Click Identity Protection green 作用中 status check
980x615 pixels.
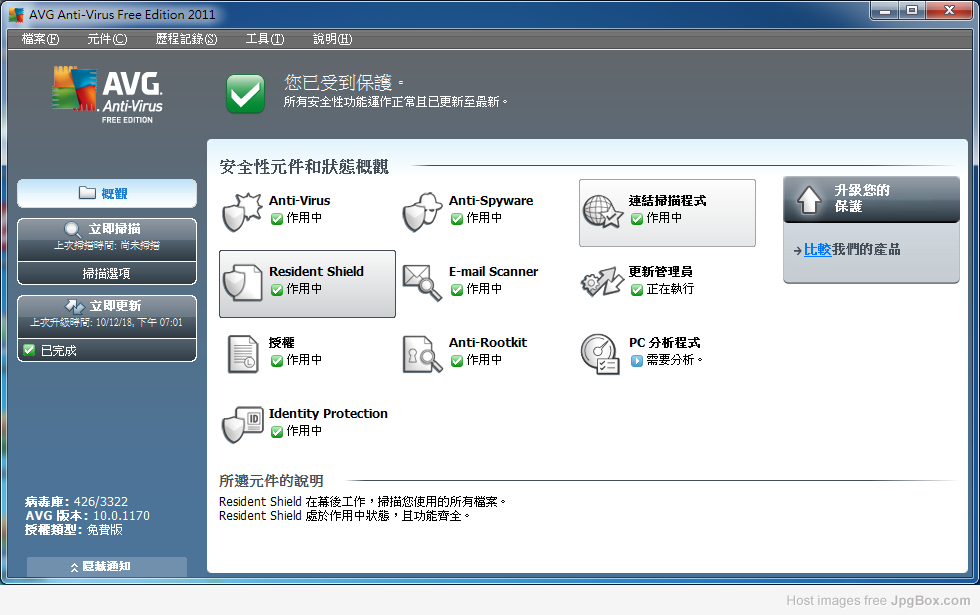[x=277, y=432]
